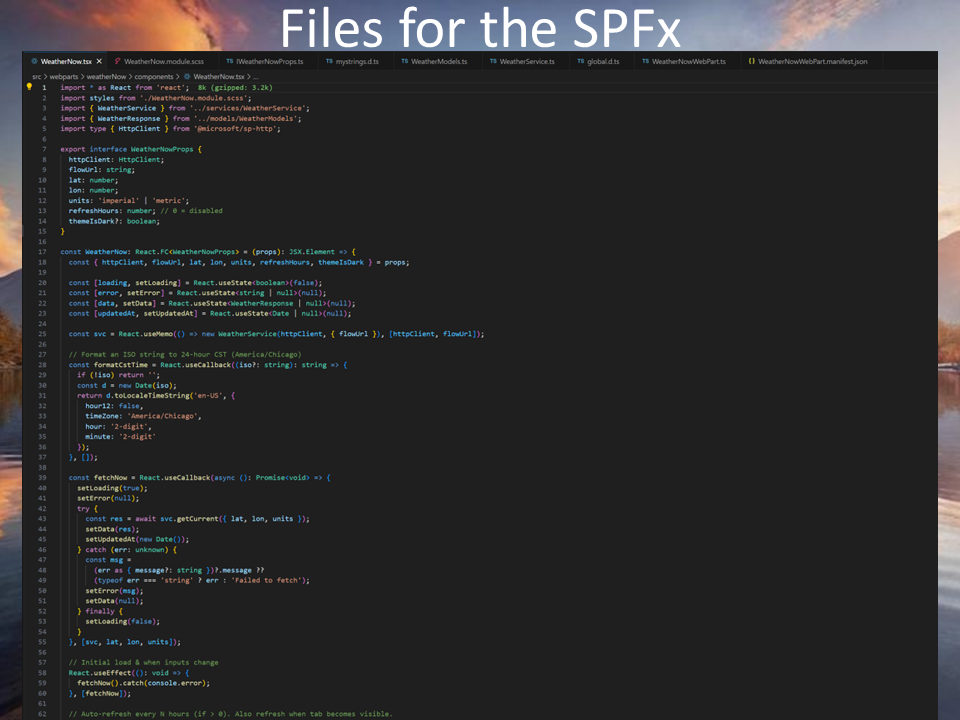This screenshot has width=960, height=720.
Task: Click 'America/Chicago' timeZone value on line 33
Action: (x=162, y=416)
